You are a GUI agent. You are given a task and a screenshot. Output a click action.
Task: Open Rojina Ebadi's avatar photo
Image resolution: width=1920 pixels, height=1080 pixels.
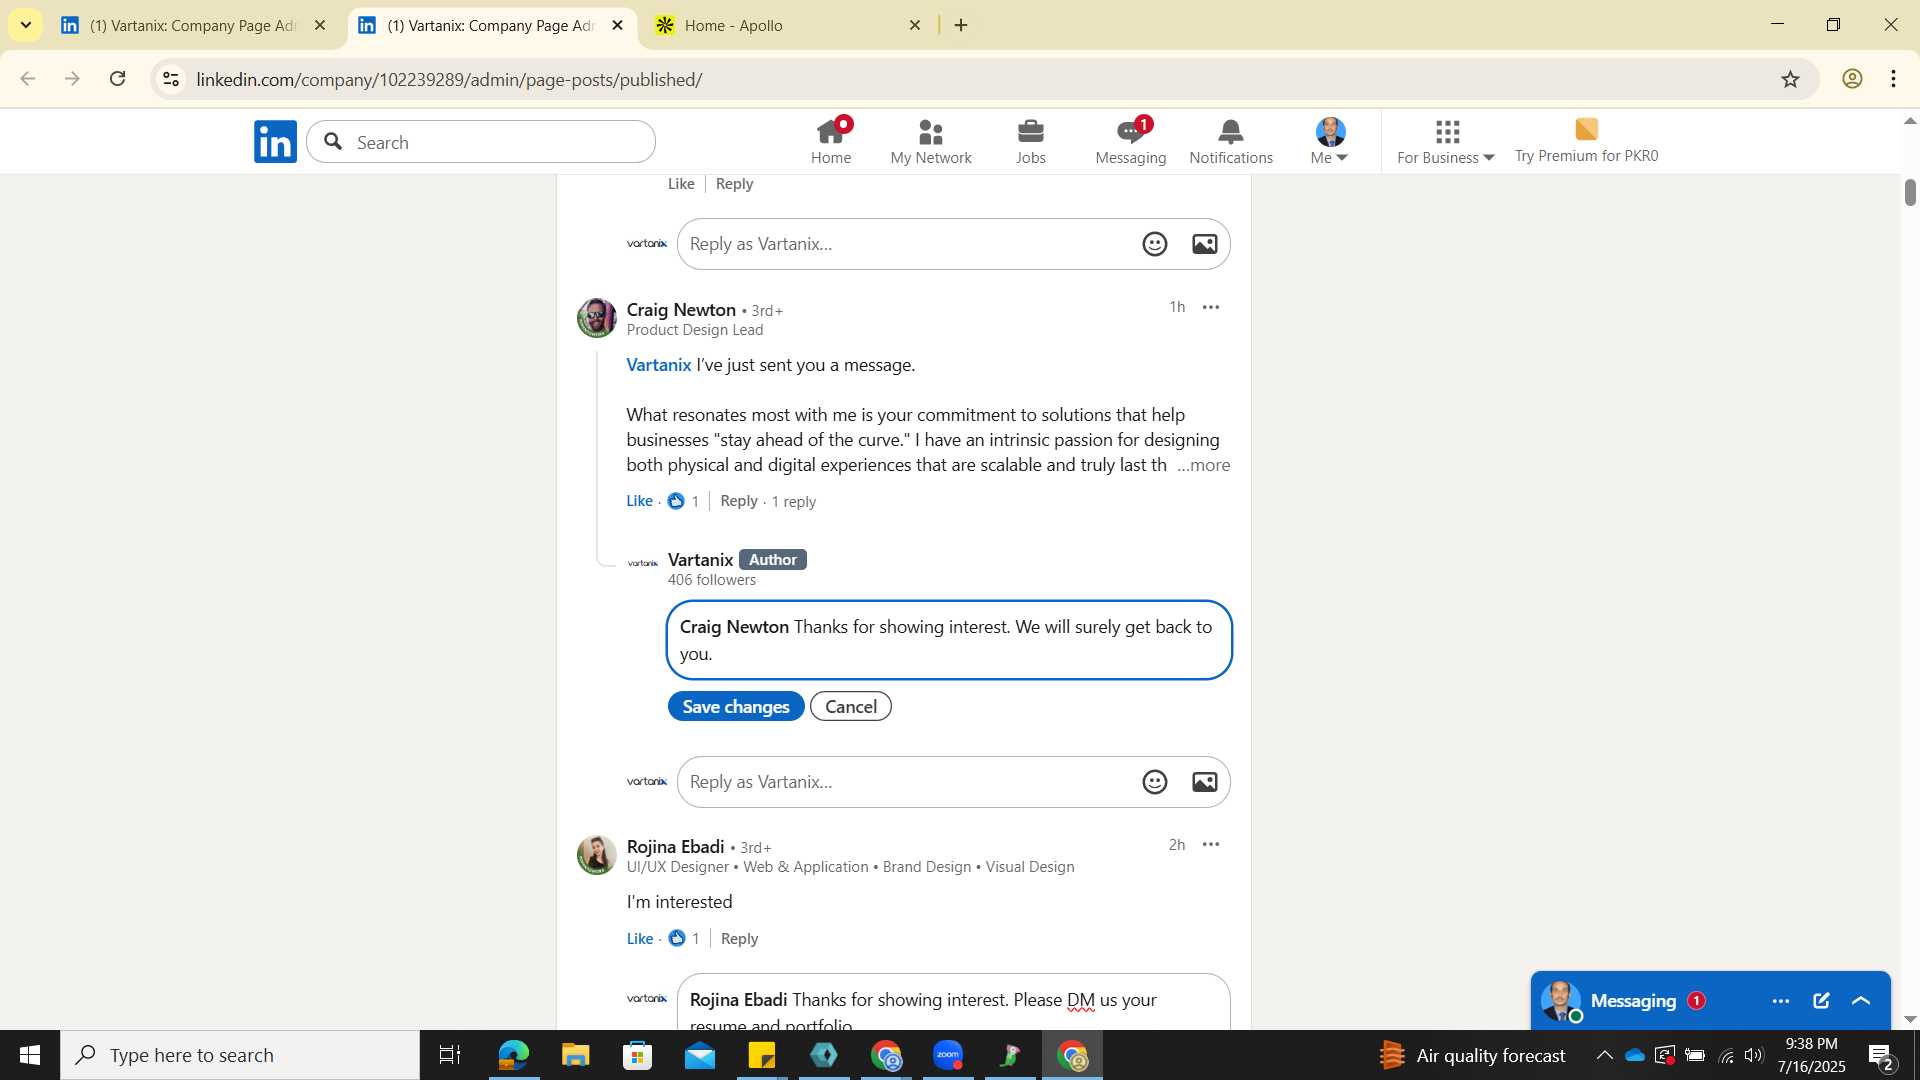pyautogui.click(x=597, y=855)
